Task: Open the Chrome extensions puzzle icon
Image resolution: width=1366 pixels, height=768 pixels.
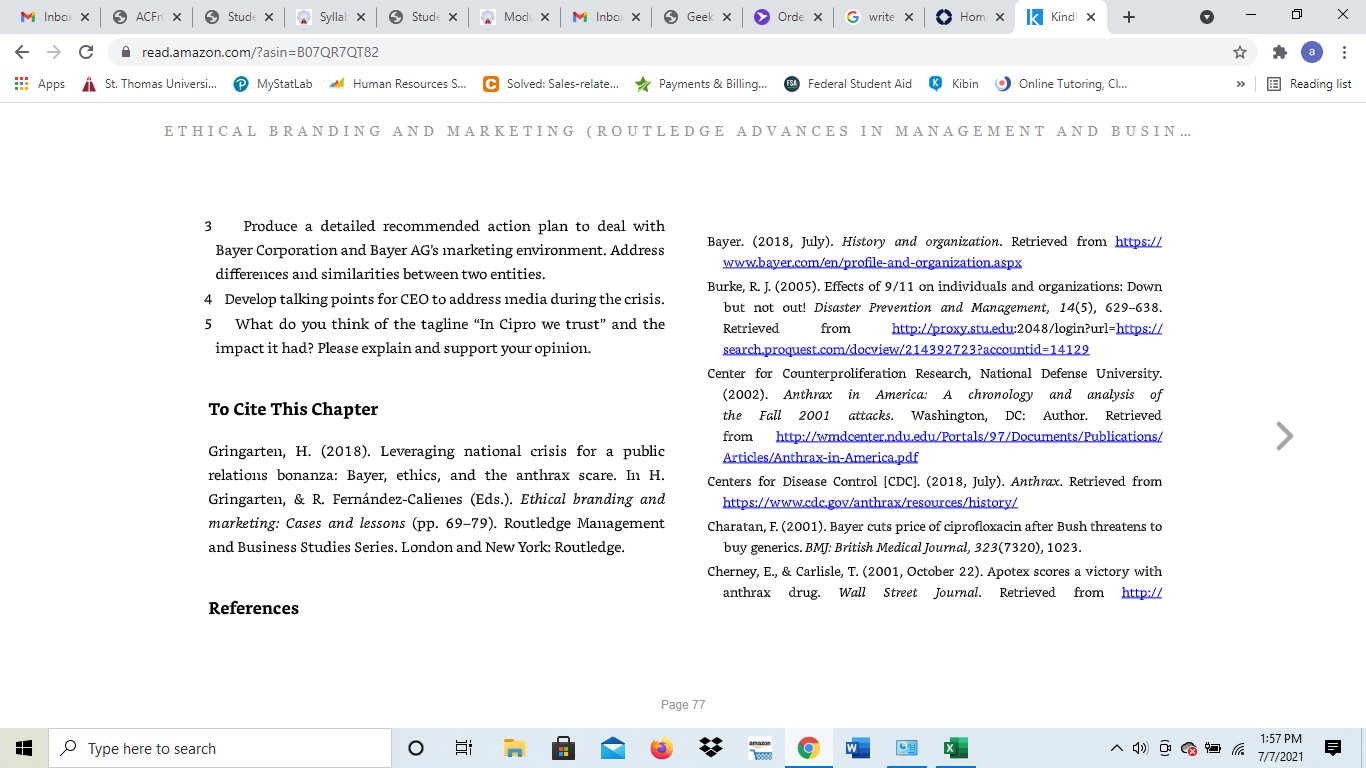Action: (1280, 52)
